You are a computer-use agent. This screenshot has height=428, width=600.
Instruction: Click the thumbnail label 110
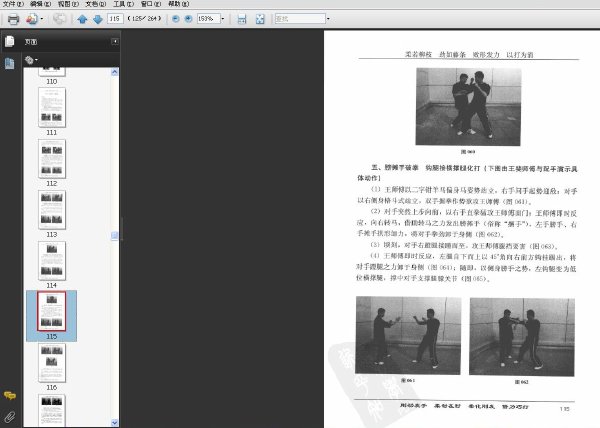(52, 81)
